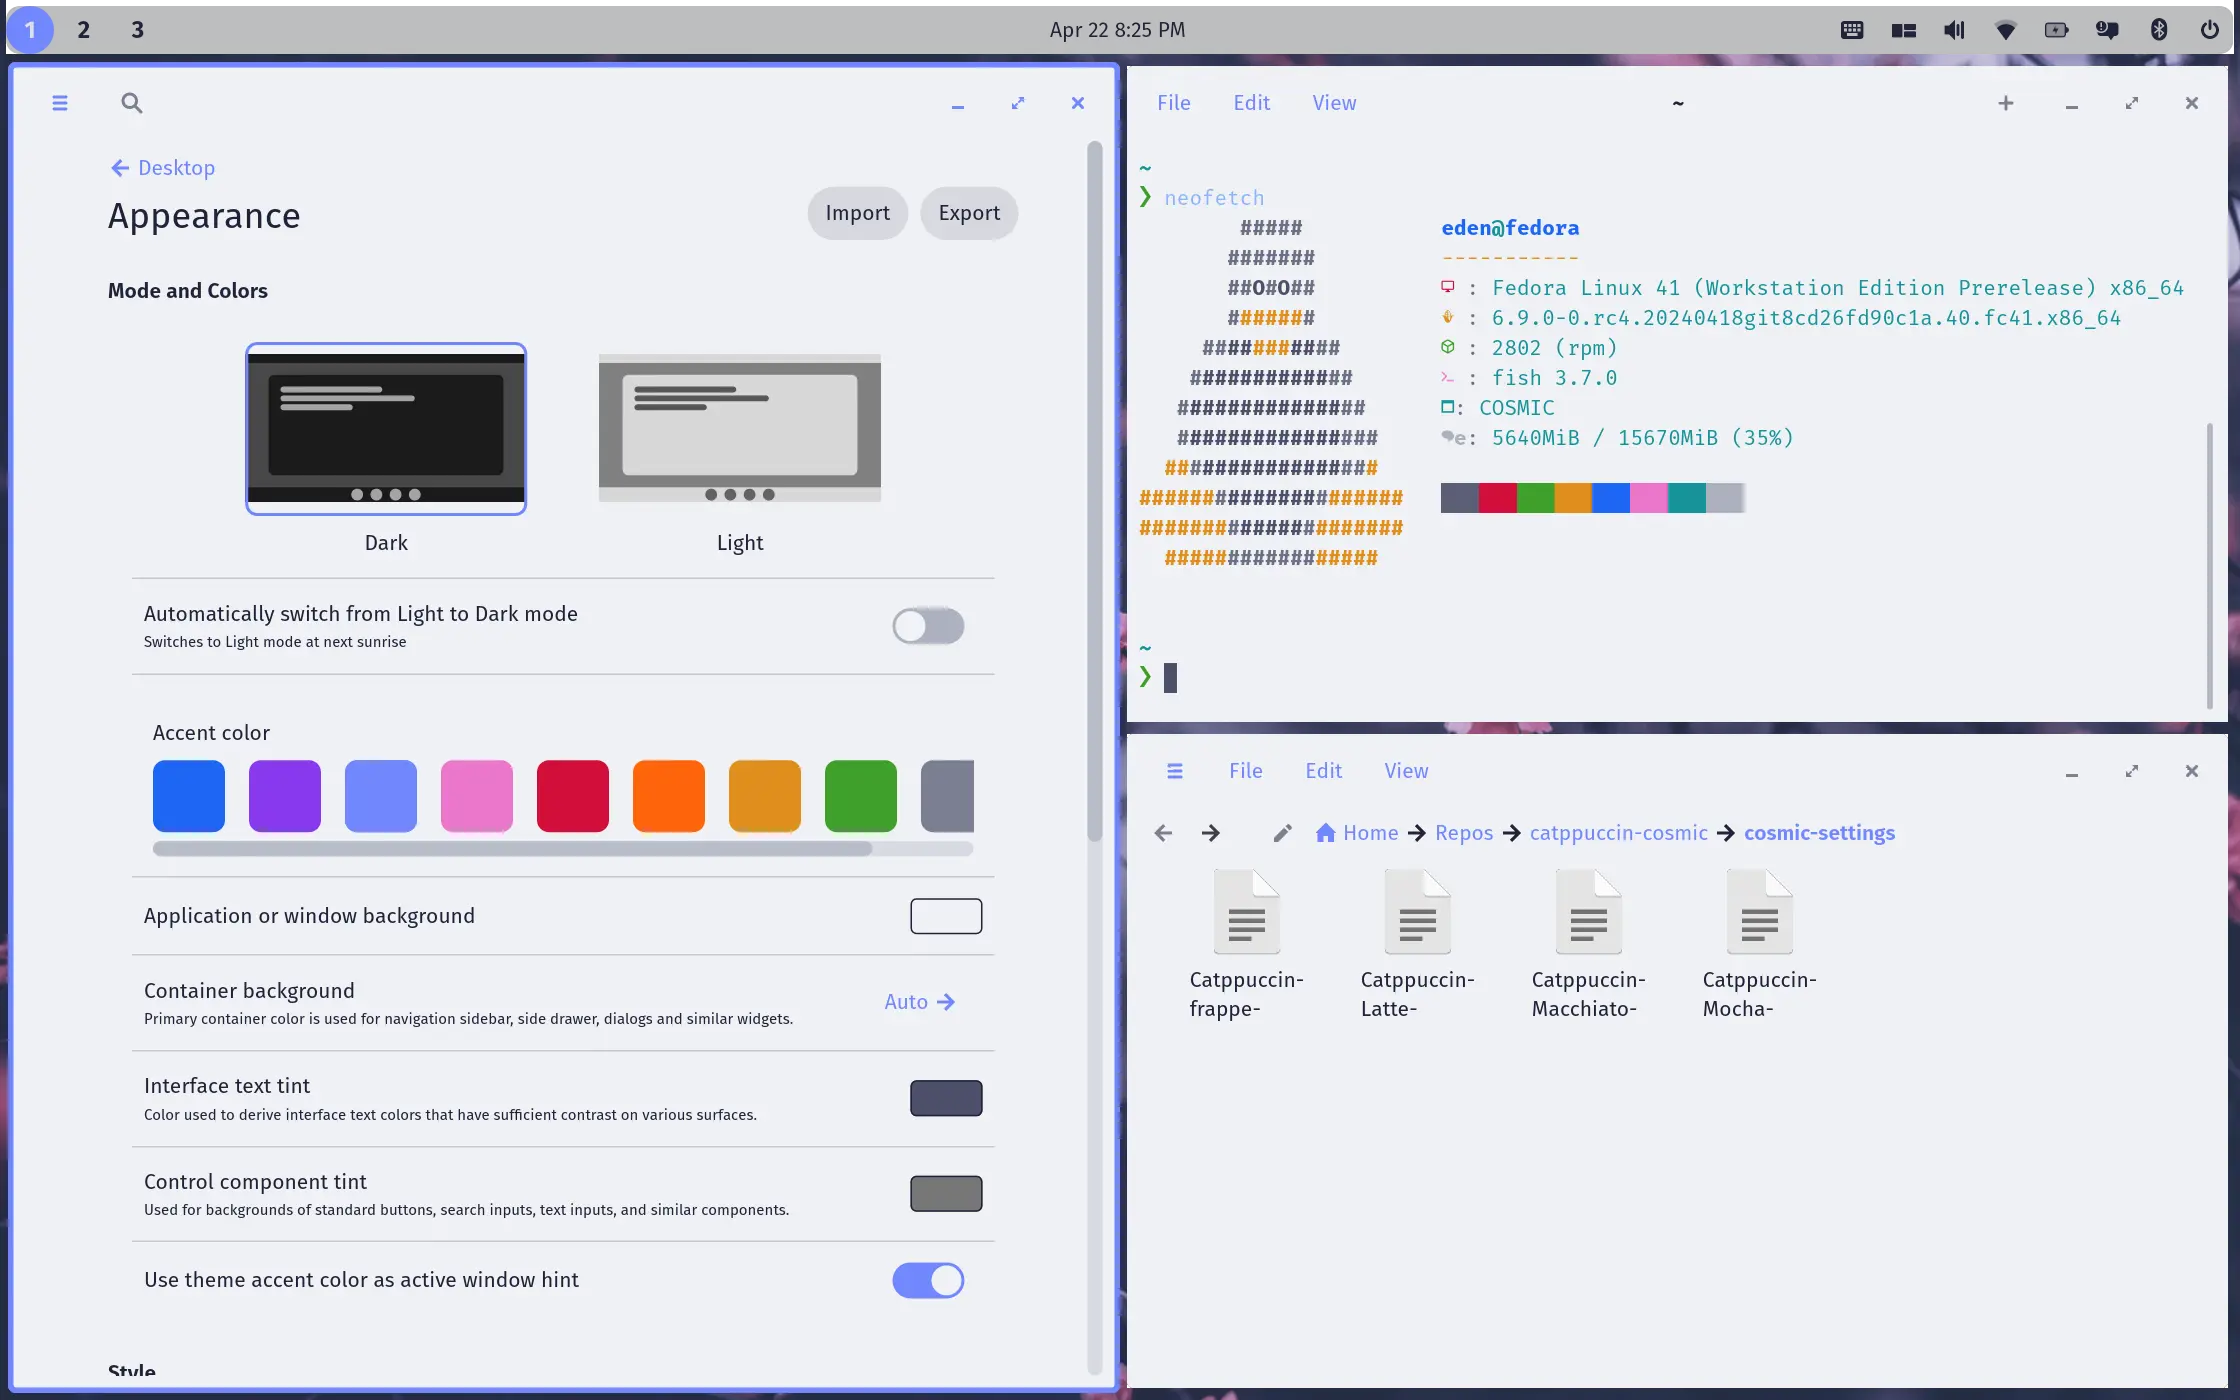Open the terminal's Edit menu
This screenshot has width=2240, height=1400.
point(1251,103)
